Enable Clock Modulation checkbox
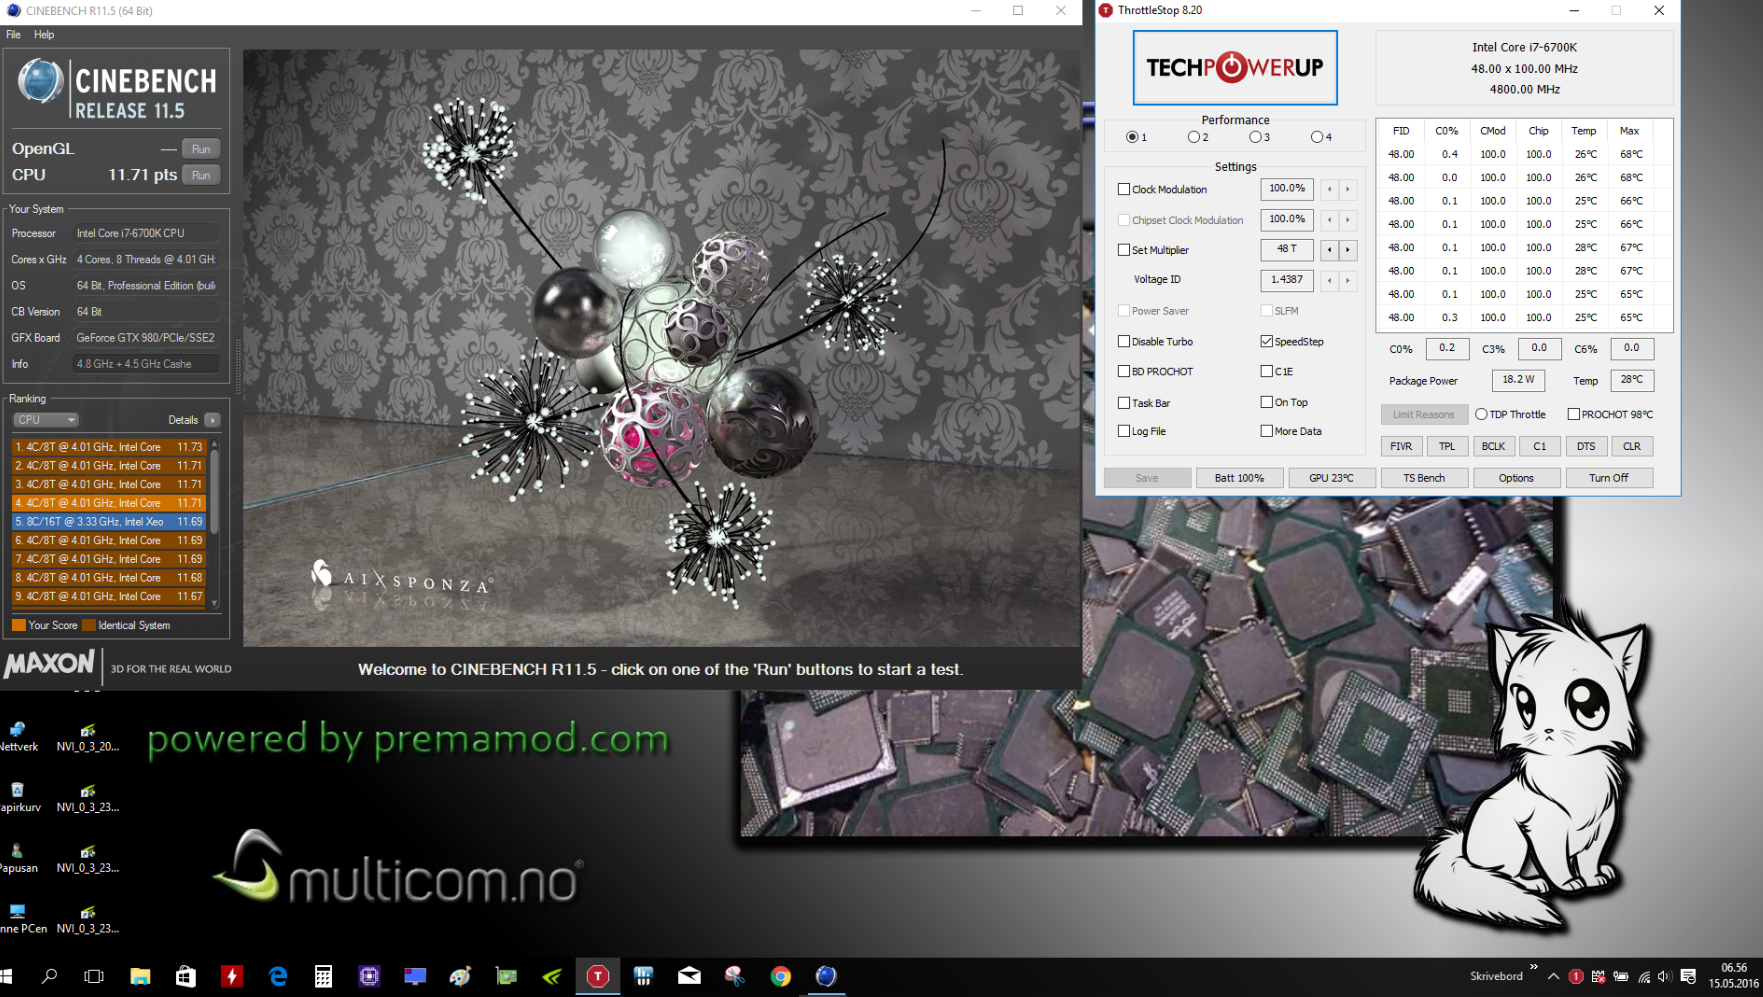The height and width of the screenshot is (997, 1763). 1124,189
